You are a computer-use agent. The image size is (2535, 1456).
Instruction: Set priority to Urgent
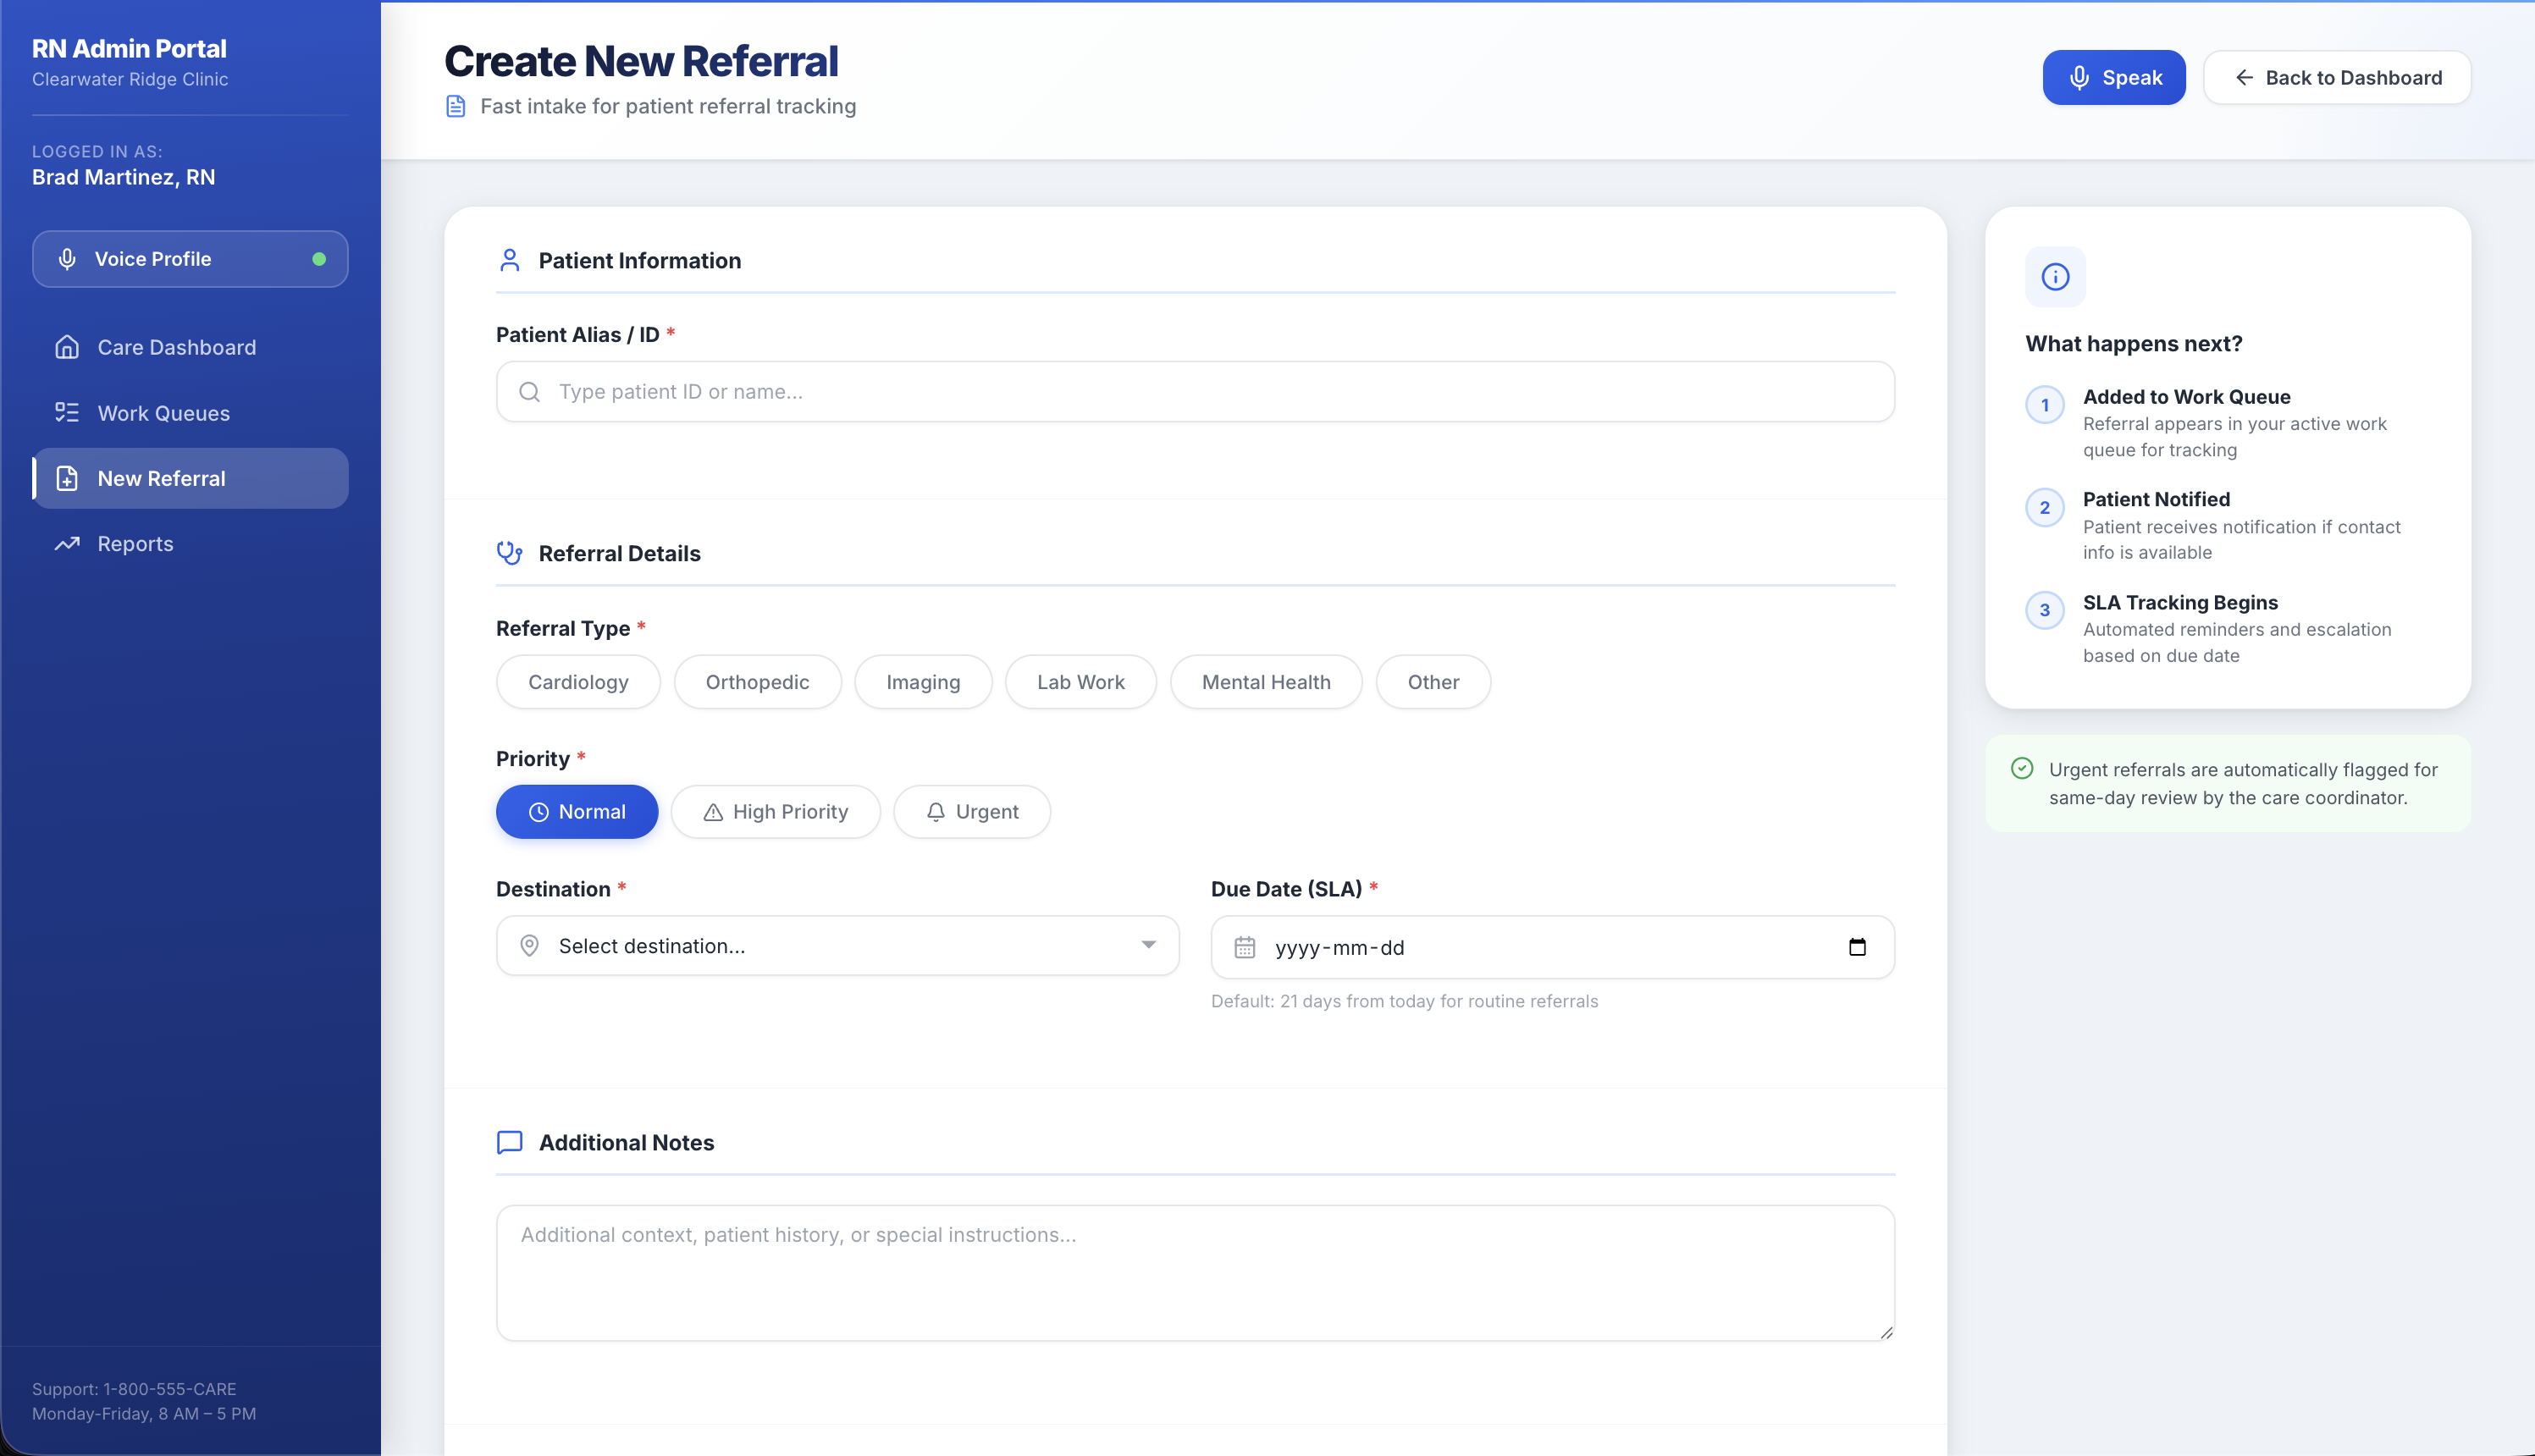[x=971, y=812]
